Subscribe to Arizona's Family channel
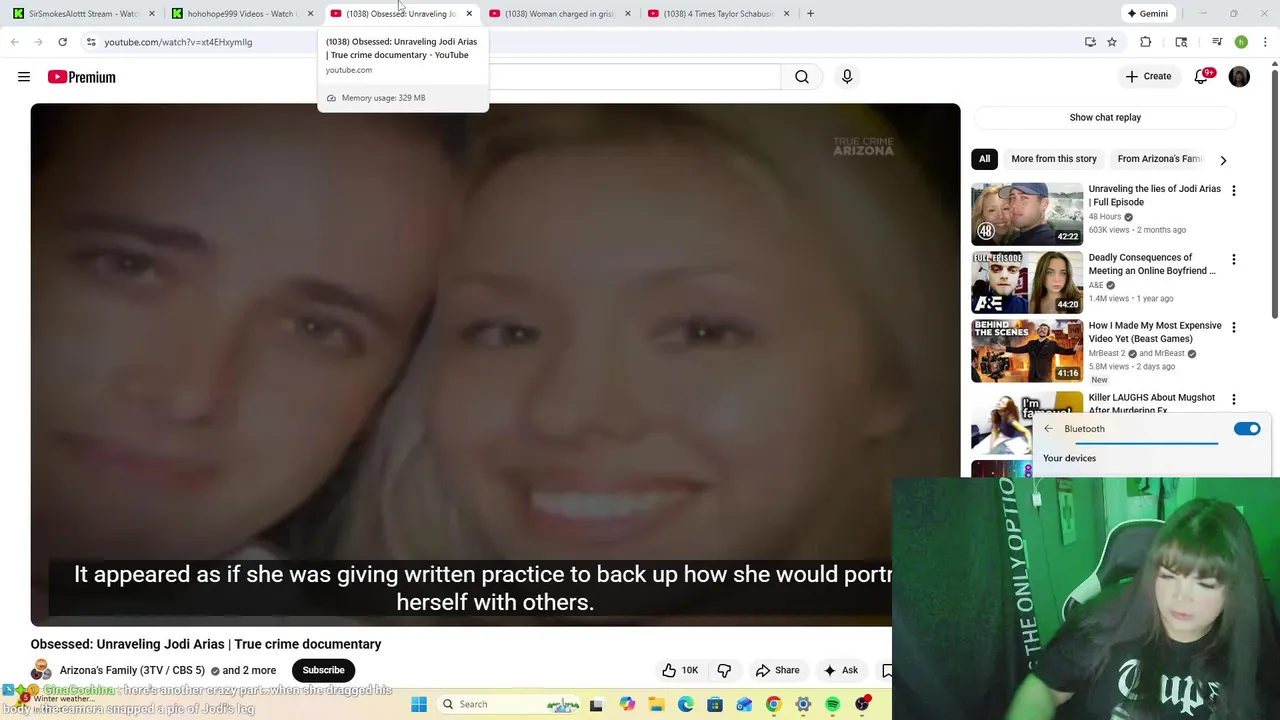This screenshot has height=720, width=1280. point(323,670)
